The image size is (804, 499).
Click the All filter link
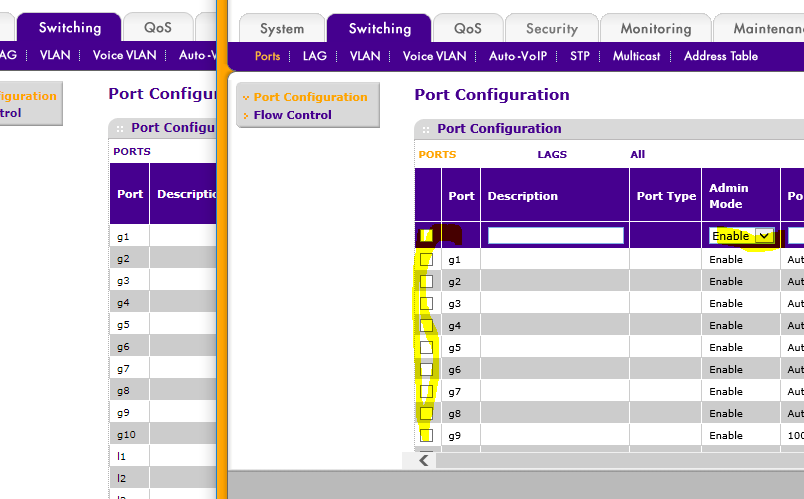click(x=637, y=154)
